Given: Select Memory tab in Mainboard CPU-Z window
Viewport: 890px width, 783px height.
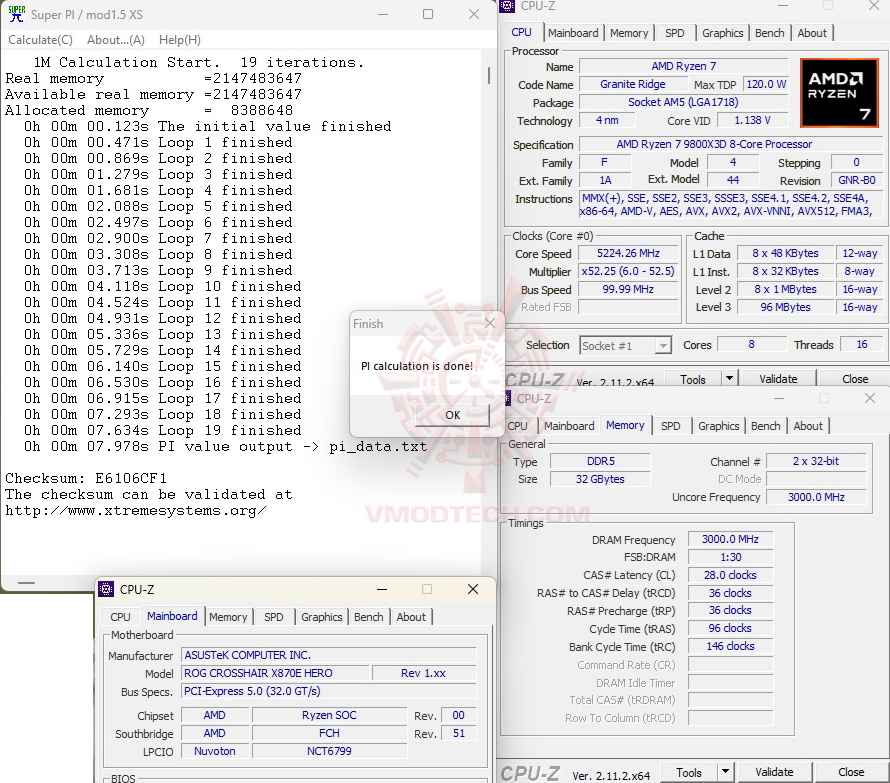Looking at the screenshot, I should point(228,617).
